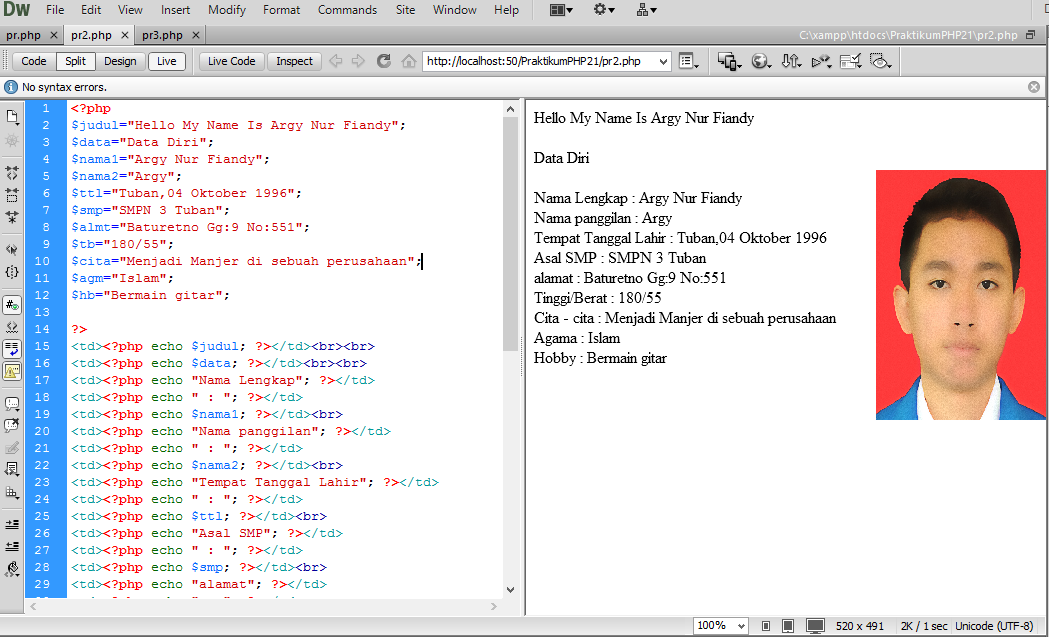
Task: Toggle Live view button
Action: pyautogui.click(x=167, y=61)
